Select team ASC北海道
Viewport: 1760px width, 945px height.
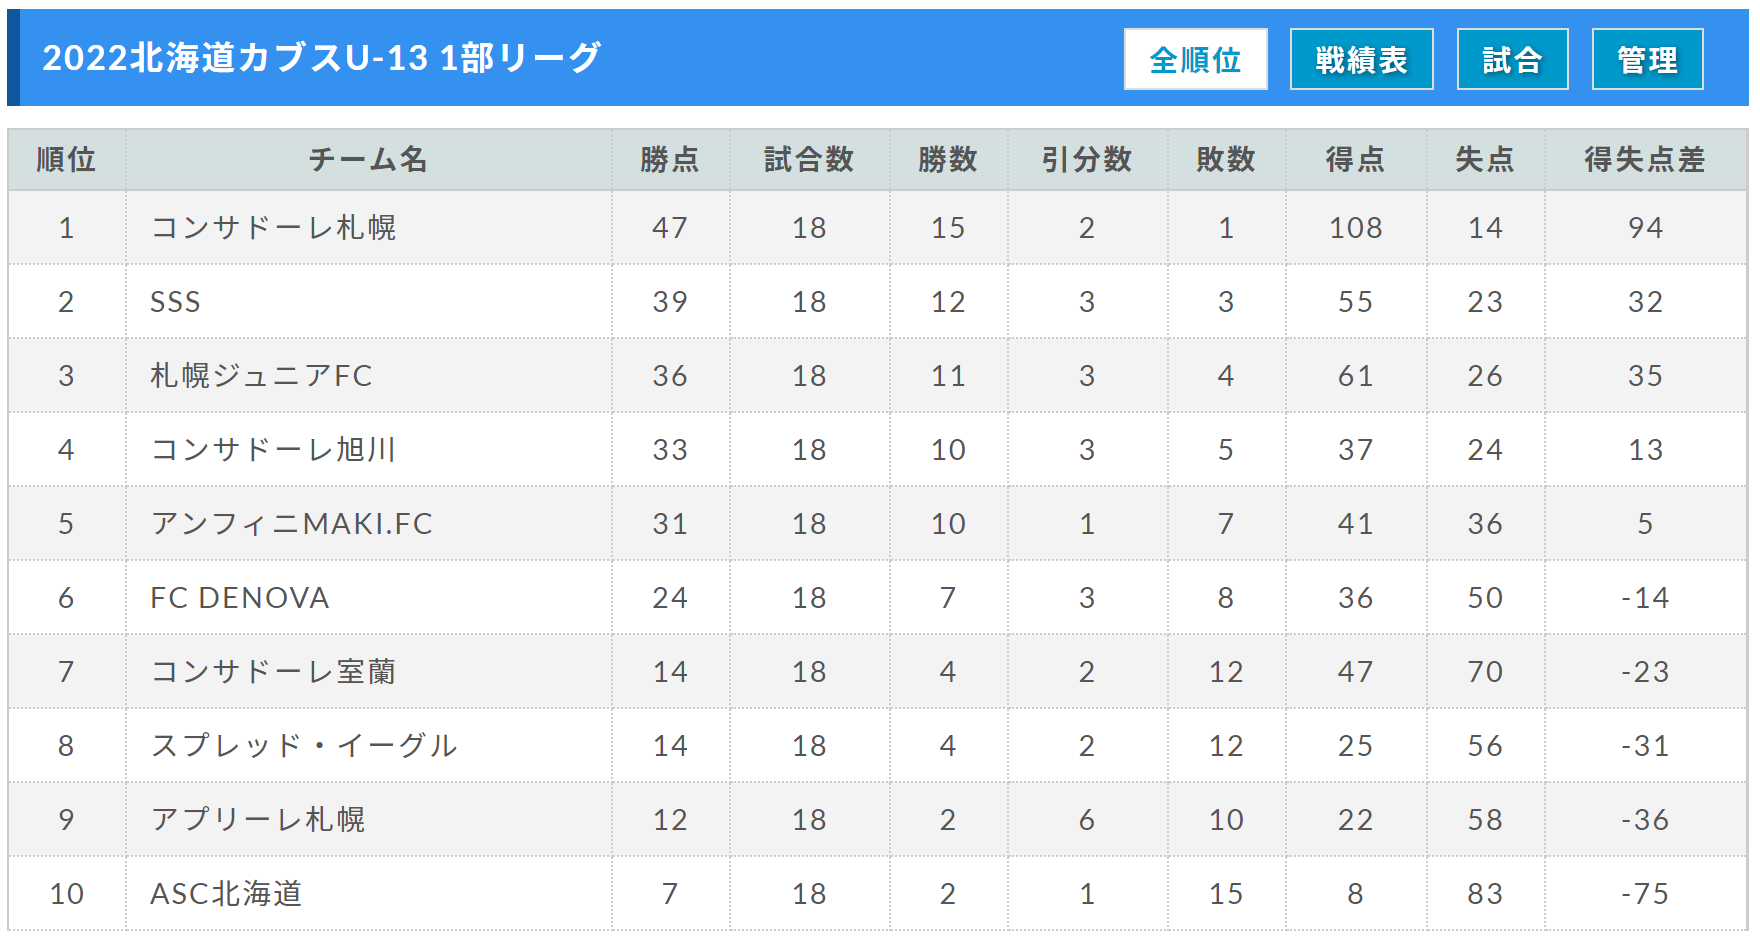tap(226, 894)
